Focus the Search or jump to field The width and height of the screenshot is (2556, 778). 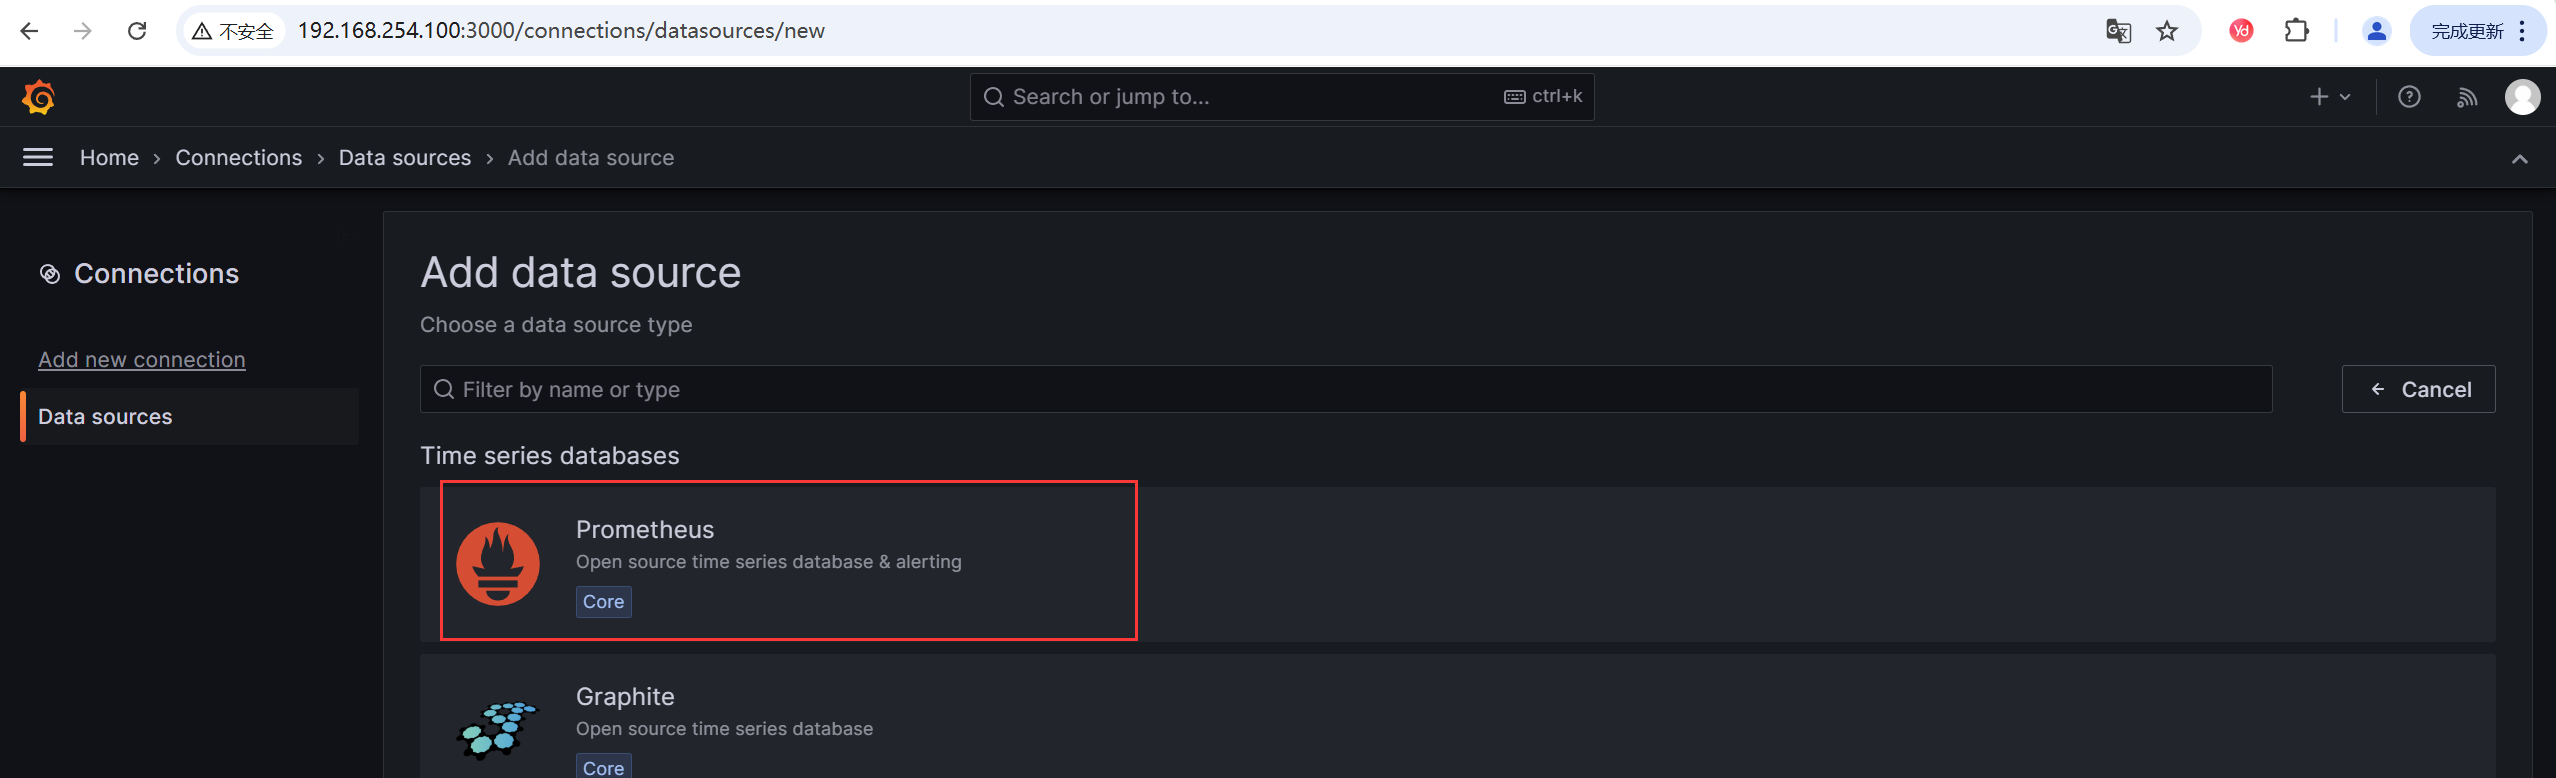[x=1281, y=97]
